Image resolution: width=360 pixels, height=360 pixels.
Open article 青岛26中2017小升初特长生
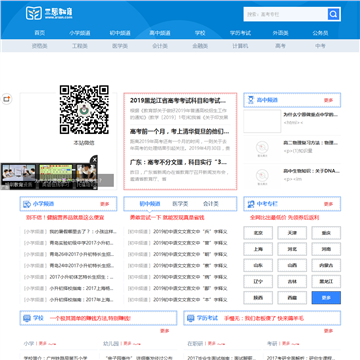(x=82, y=254)
